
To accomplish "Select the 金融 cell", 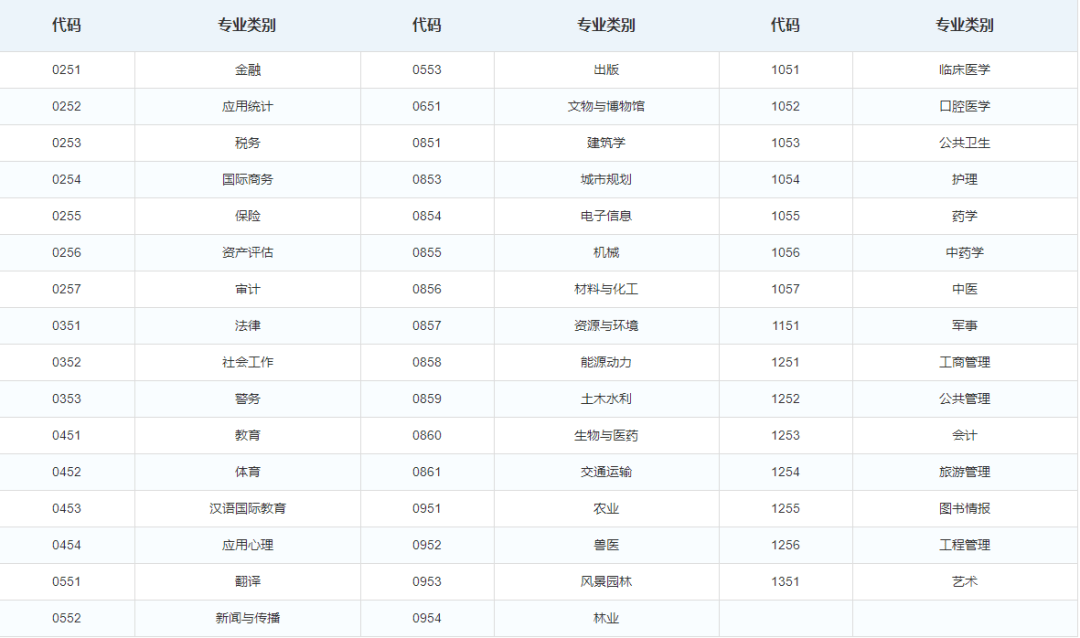I will tap(247, 70).
